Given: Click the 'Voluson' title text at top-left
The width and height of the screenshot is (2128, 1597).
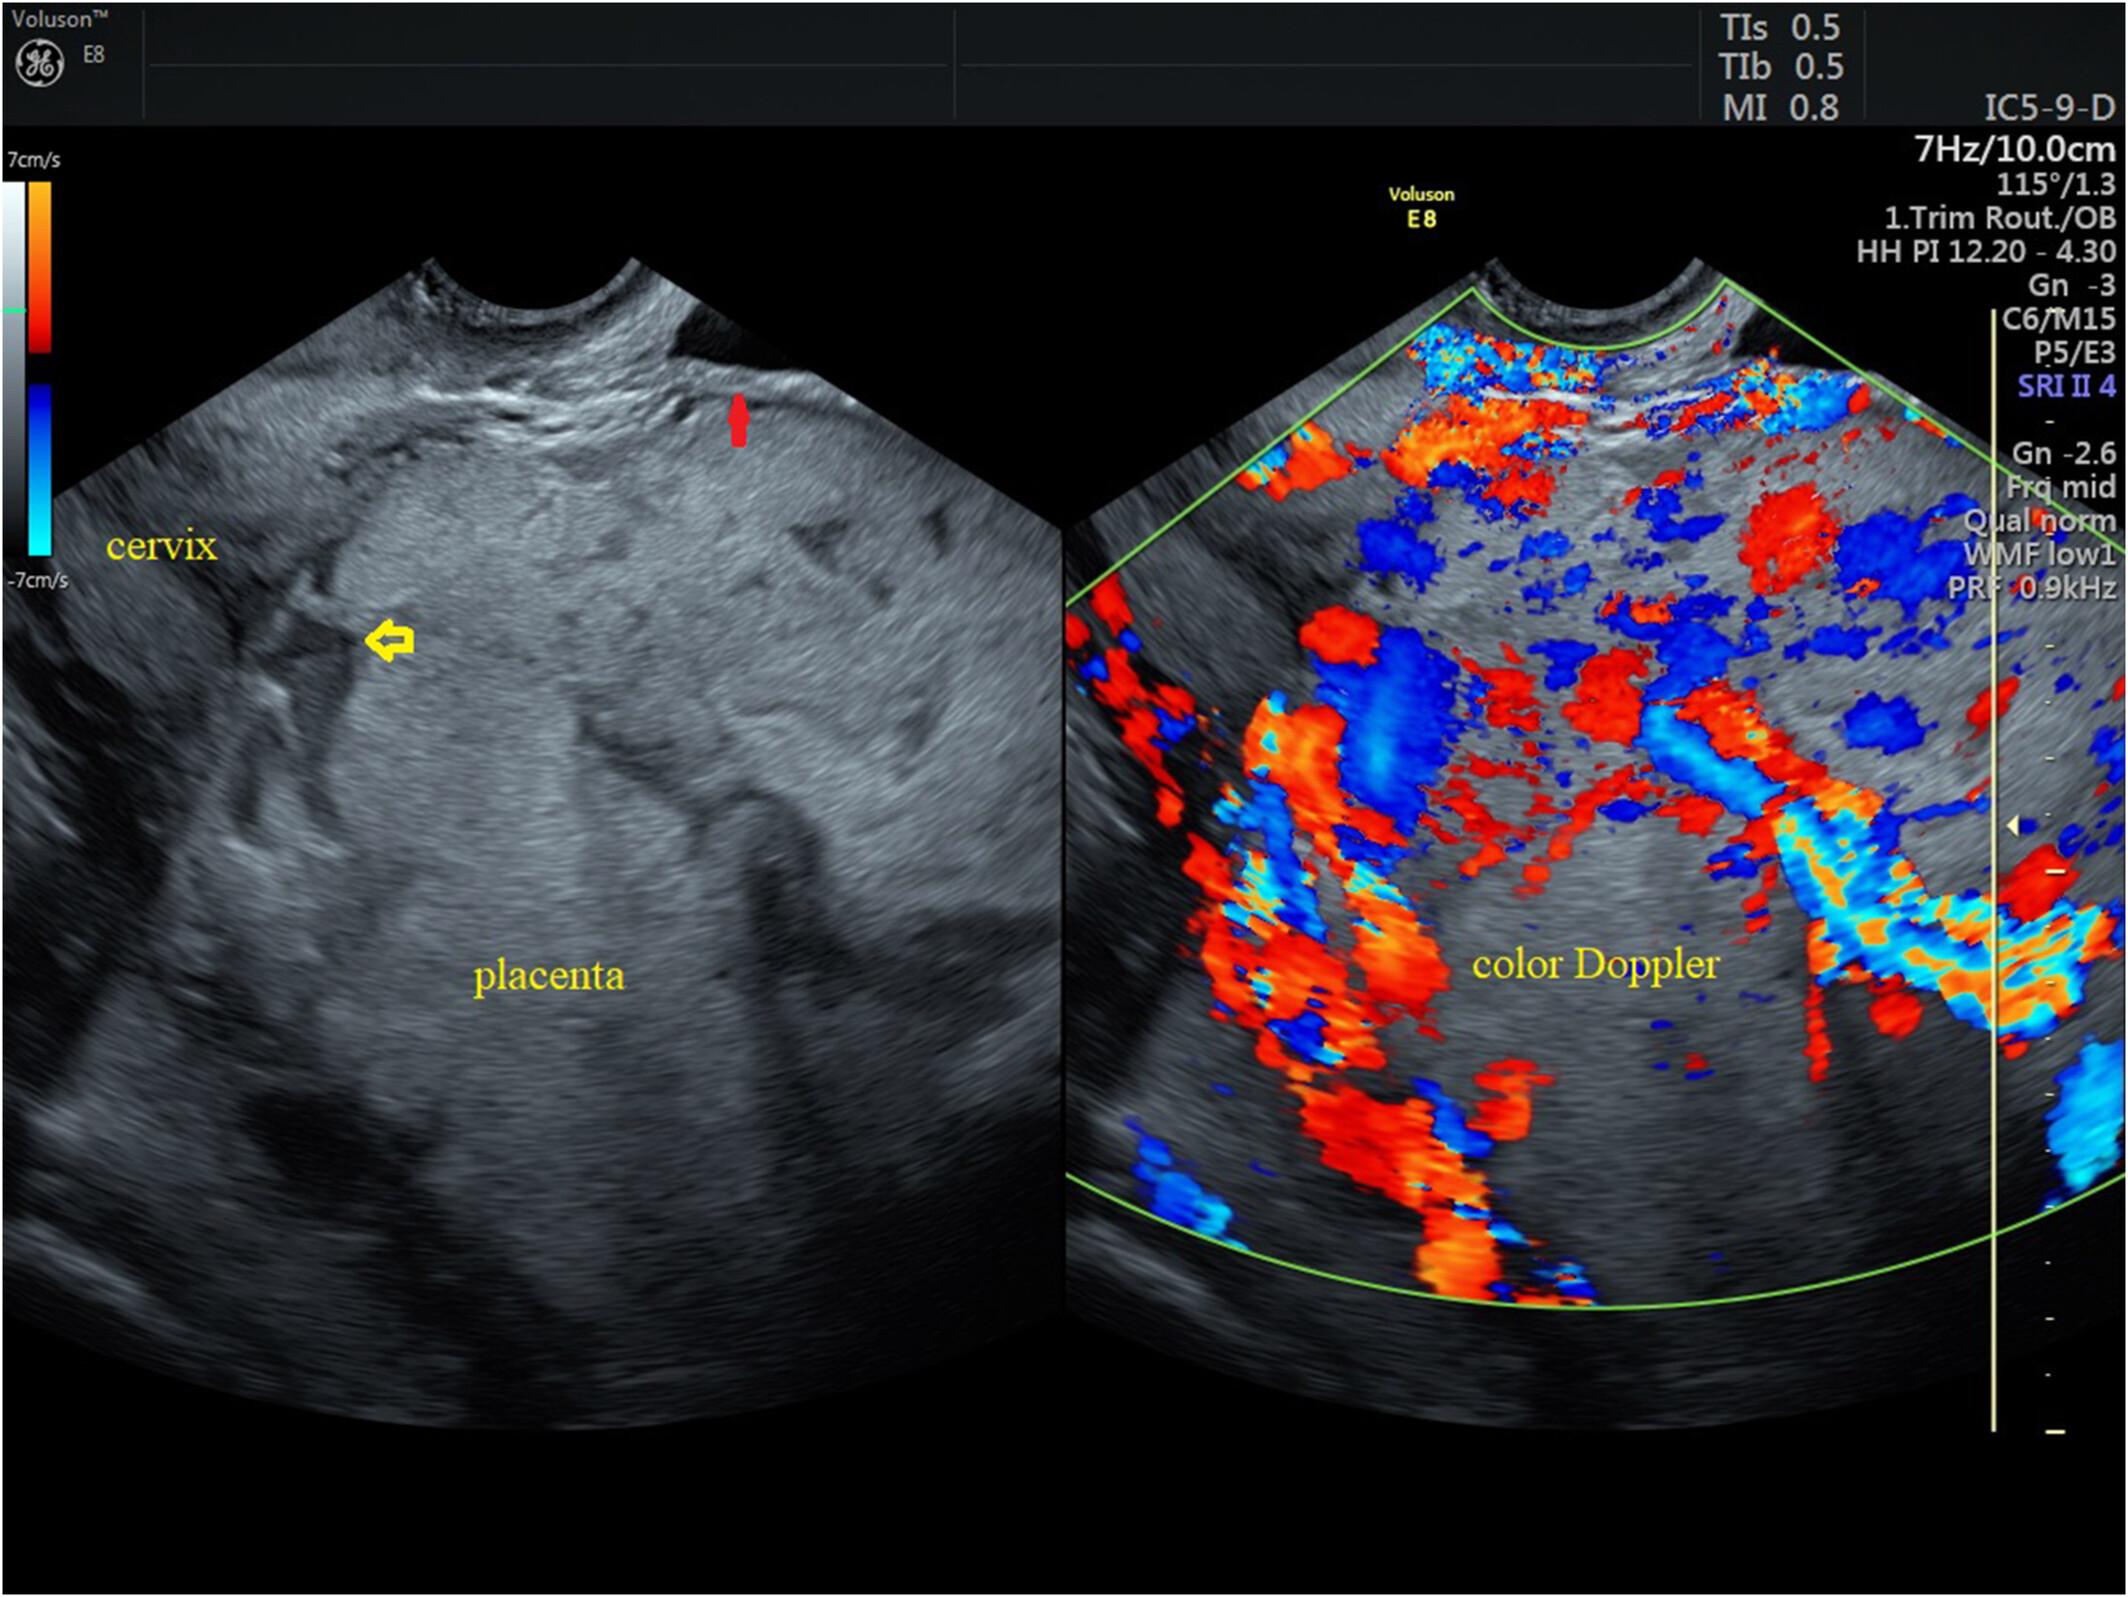Looking at the screenshot, I should (59, 18).
